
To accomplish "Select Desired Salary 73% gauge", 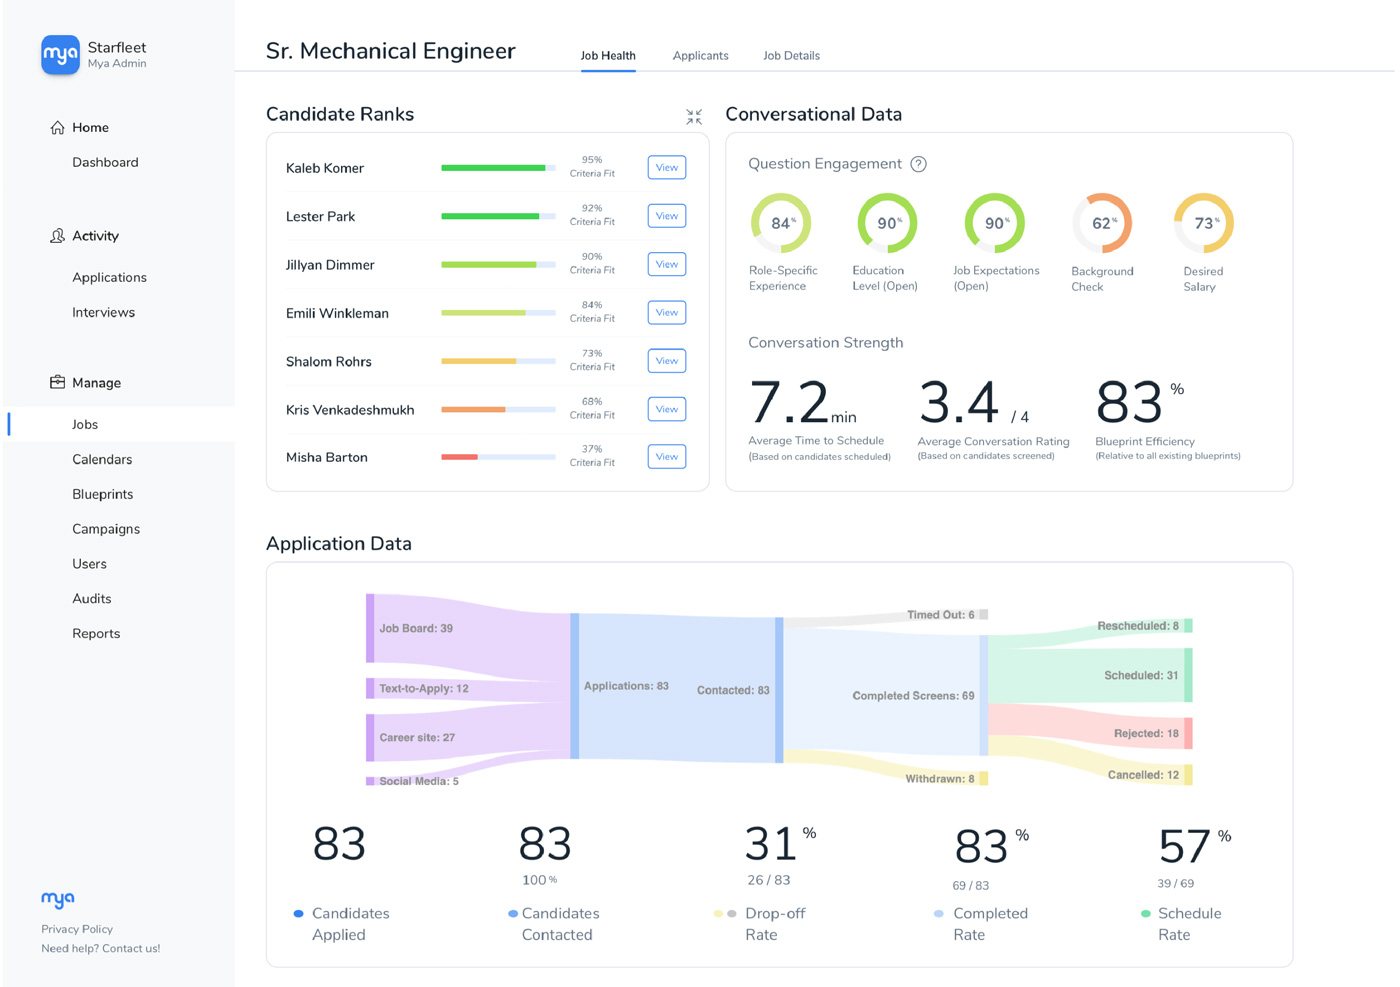I will click(x=1203, y=223).
